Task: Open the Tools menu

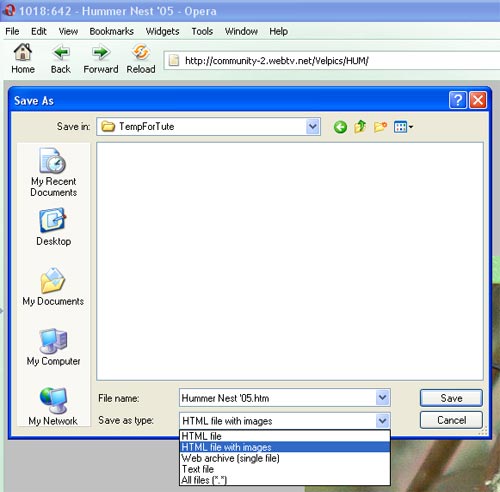Action: [202, 31]
